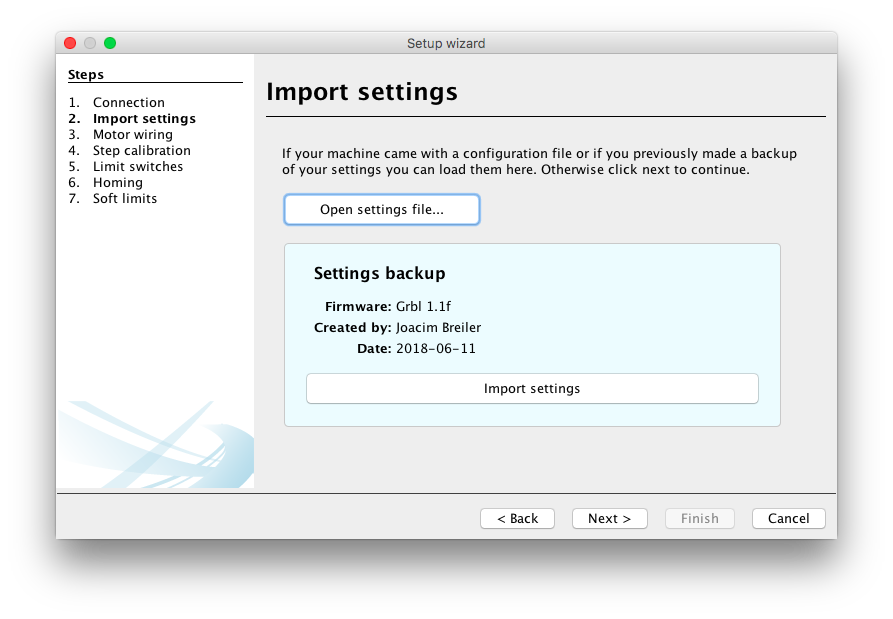Click the Open settings file... button

(382, 210)
